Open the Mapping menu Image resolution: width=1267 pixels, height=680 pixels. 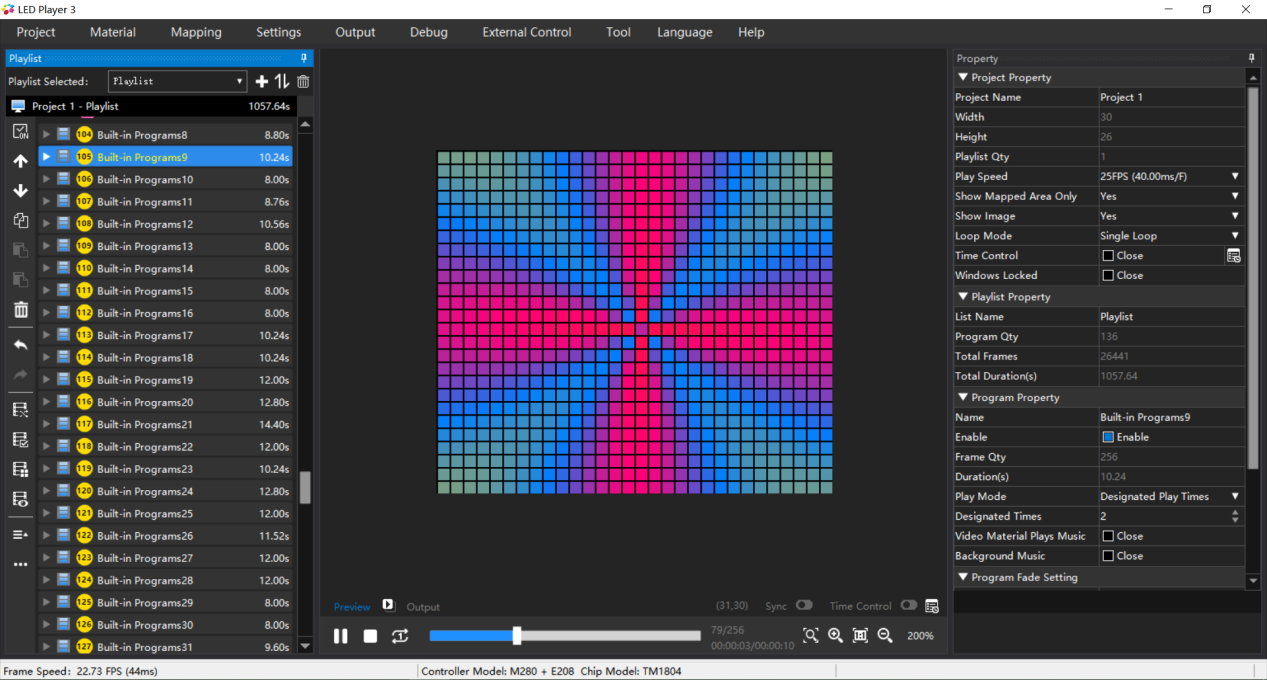click(x=196, y=32)
